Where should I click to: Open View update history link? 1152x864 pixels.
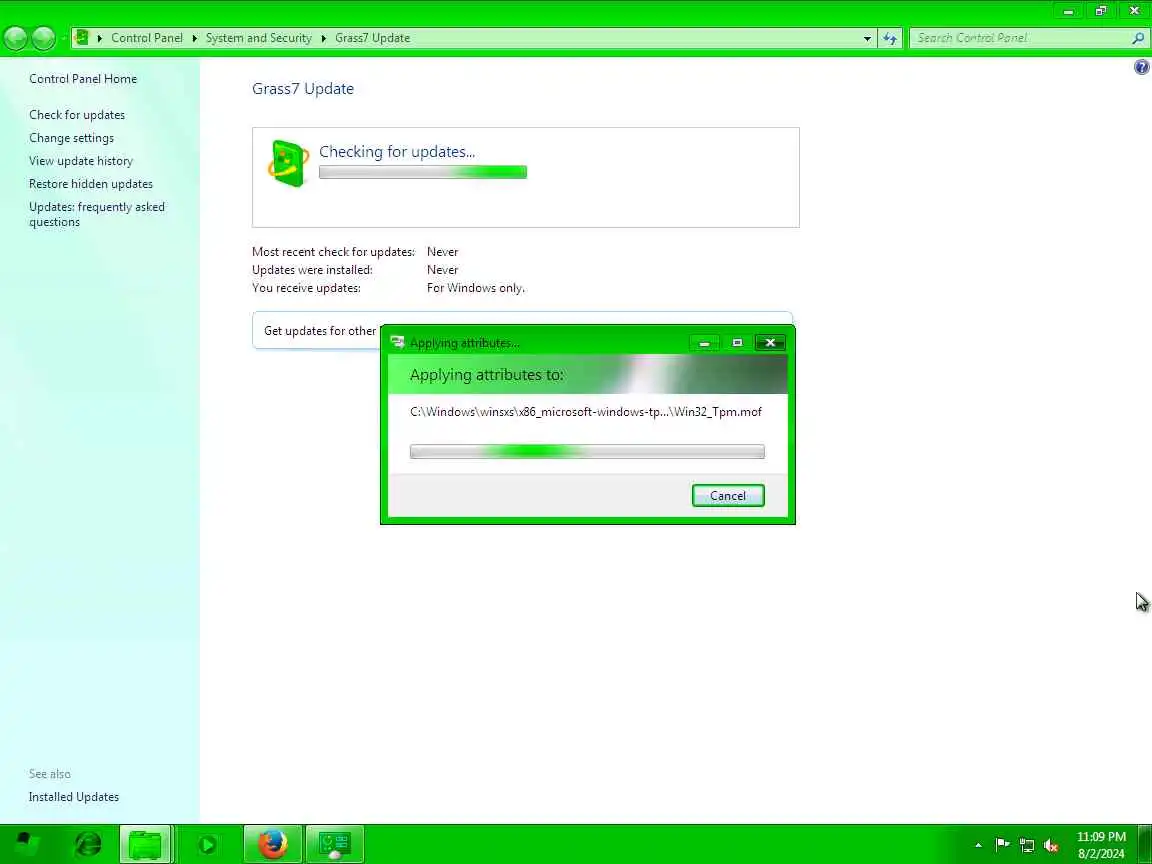point(81,161)
